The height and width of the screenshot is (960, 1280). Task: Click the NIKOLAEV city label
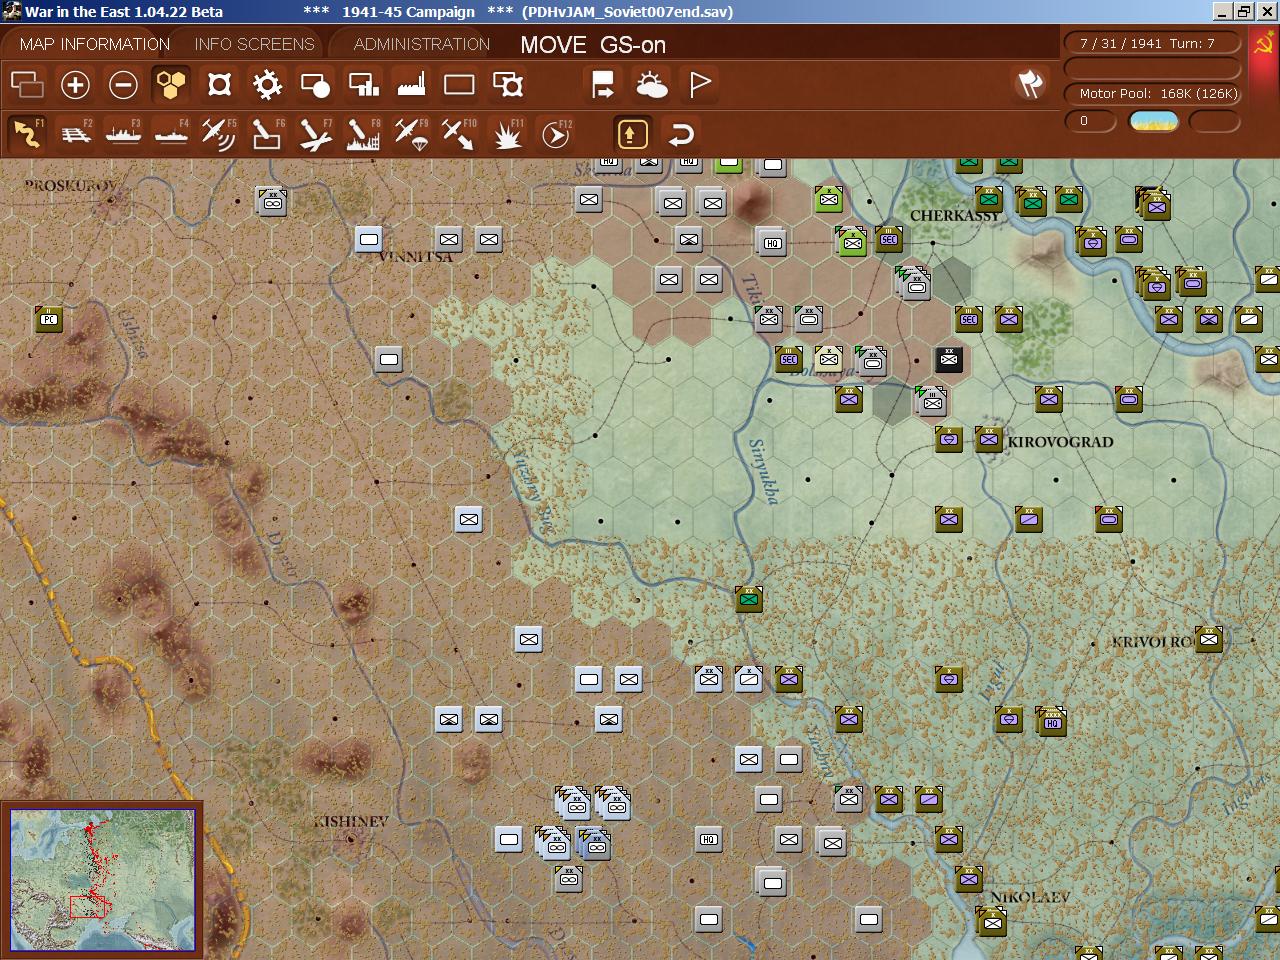(1029, 898)
